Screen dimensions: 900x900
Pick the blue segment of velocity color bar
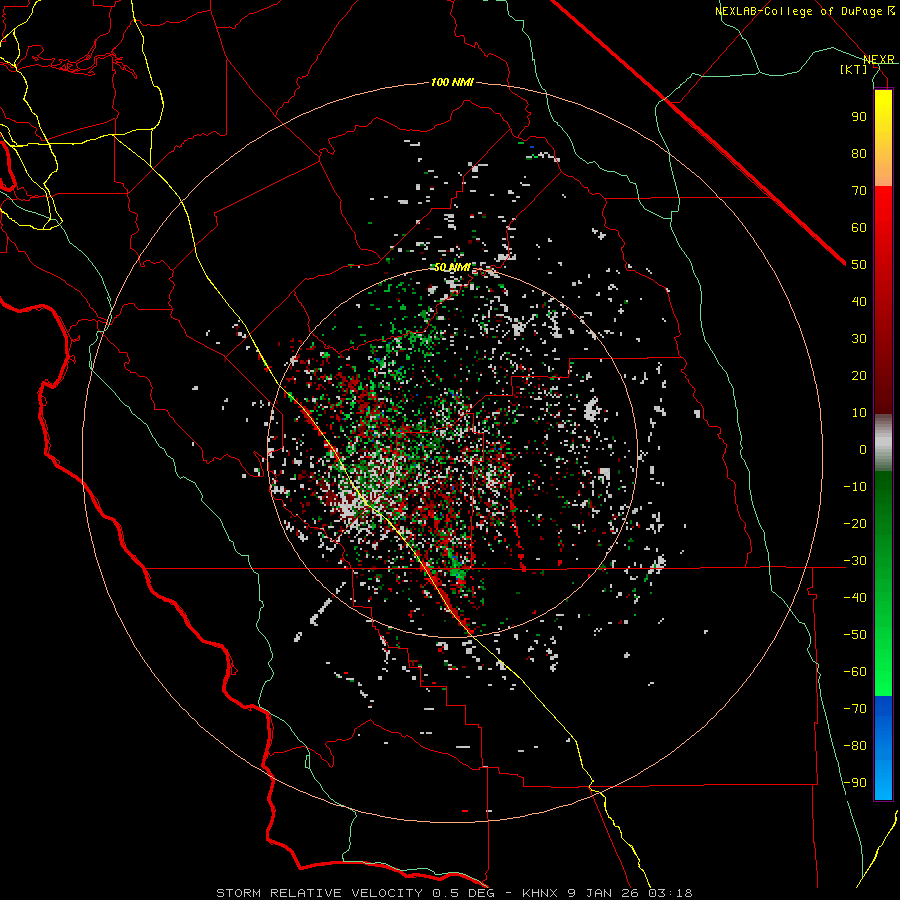883,746
